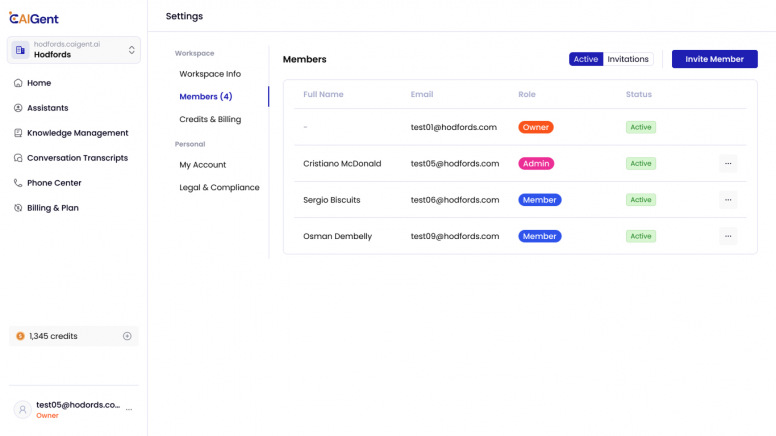Click the Invite Member button

714,59
